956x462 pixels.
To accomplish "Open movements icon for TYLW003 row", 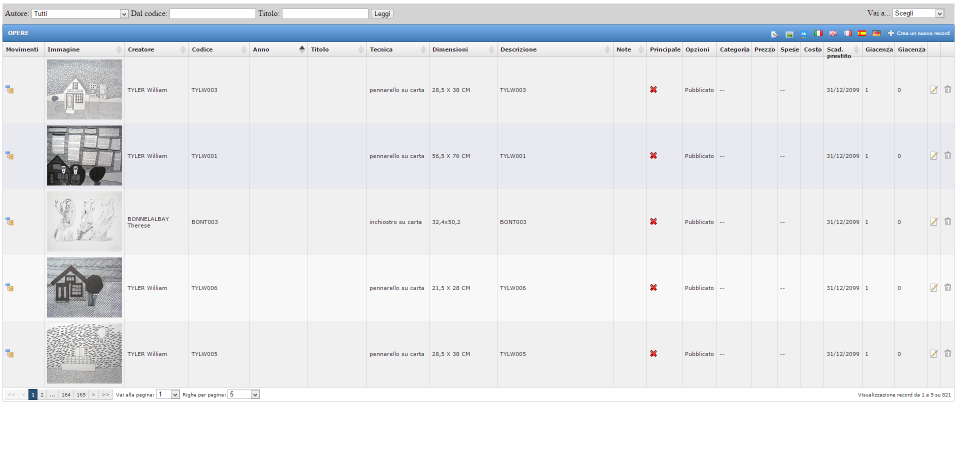I will [9, 90].
